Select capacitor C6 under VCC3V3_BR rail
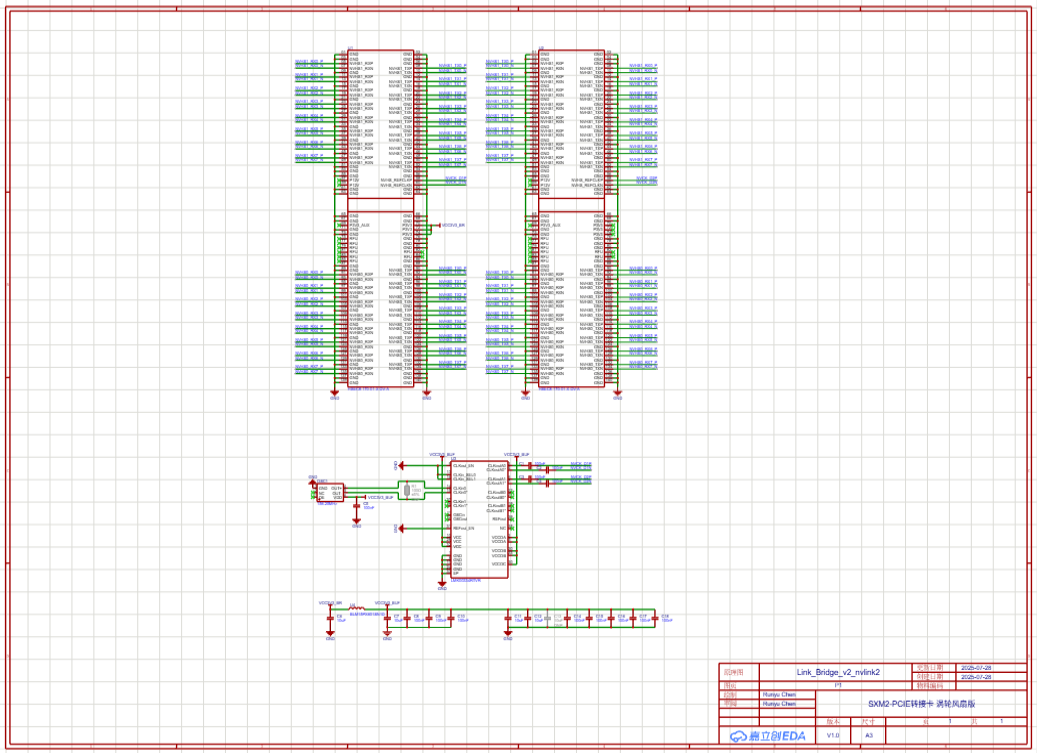The image size is (1037, 753). point(331,619)
